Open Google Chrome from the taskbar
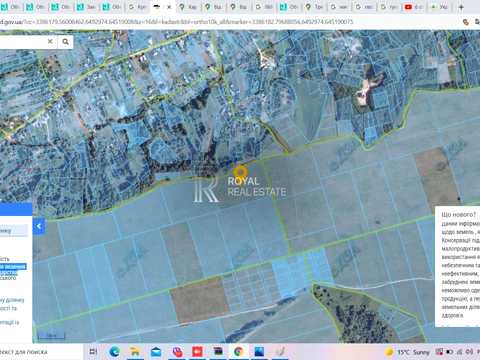 point(239,352)
